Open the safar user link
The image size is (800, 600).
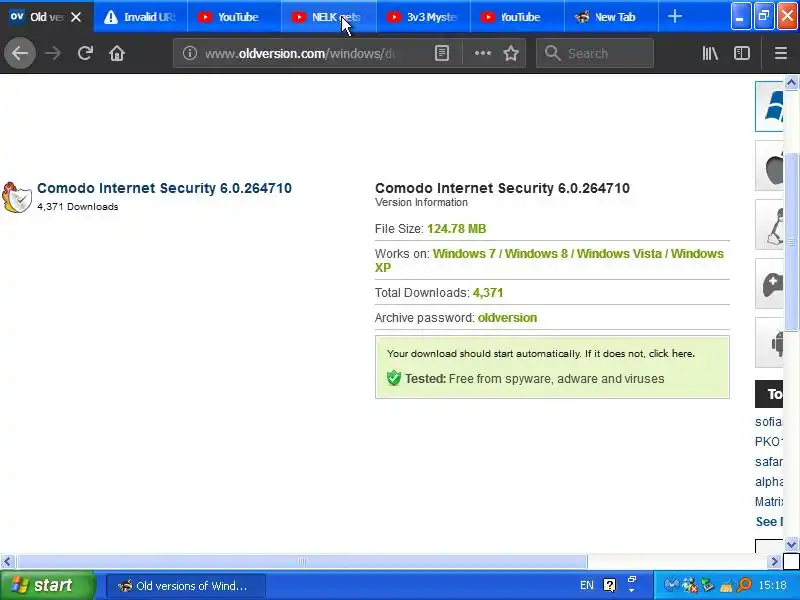pos(768,462)
